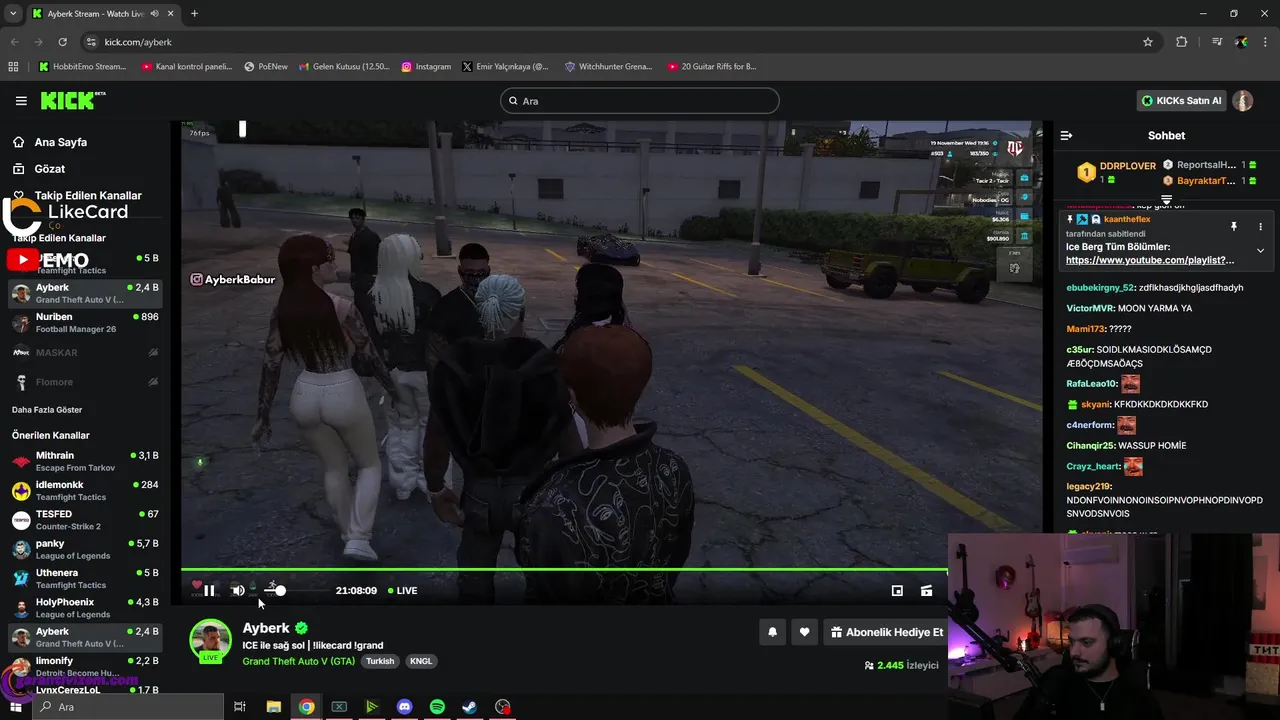
Task: Expand the pinned message chevron
Action: pos(1260,251)
